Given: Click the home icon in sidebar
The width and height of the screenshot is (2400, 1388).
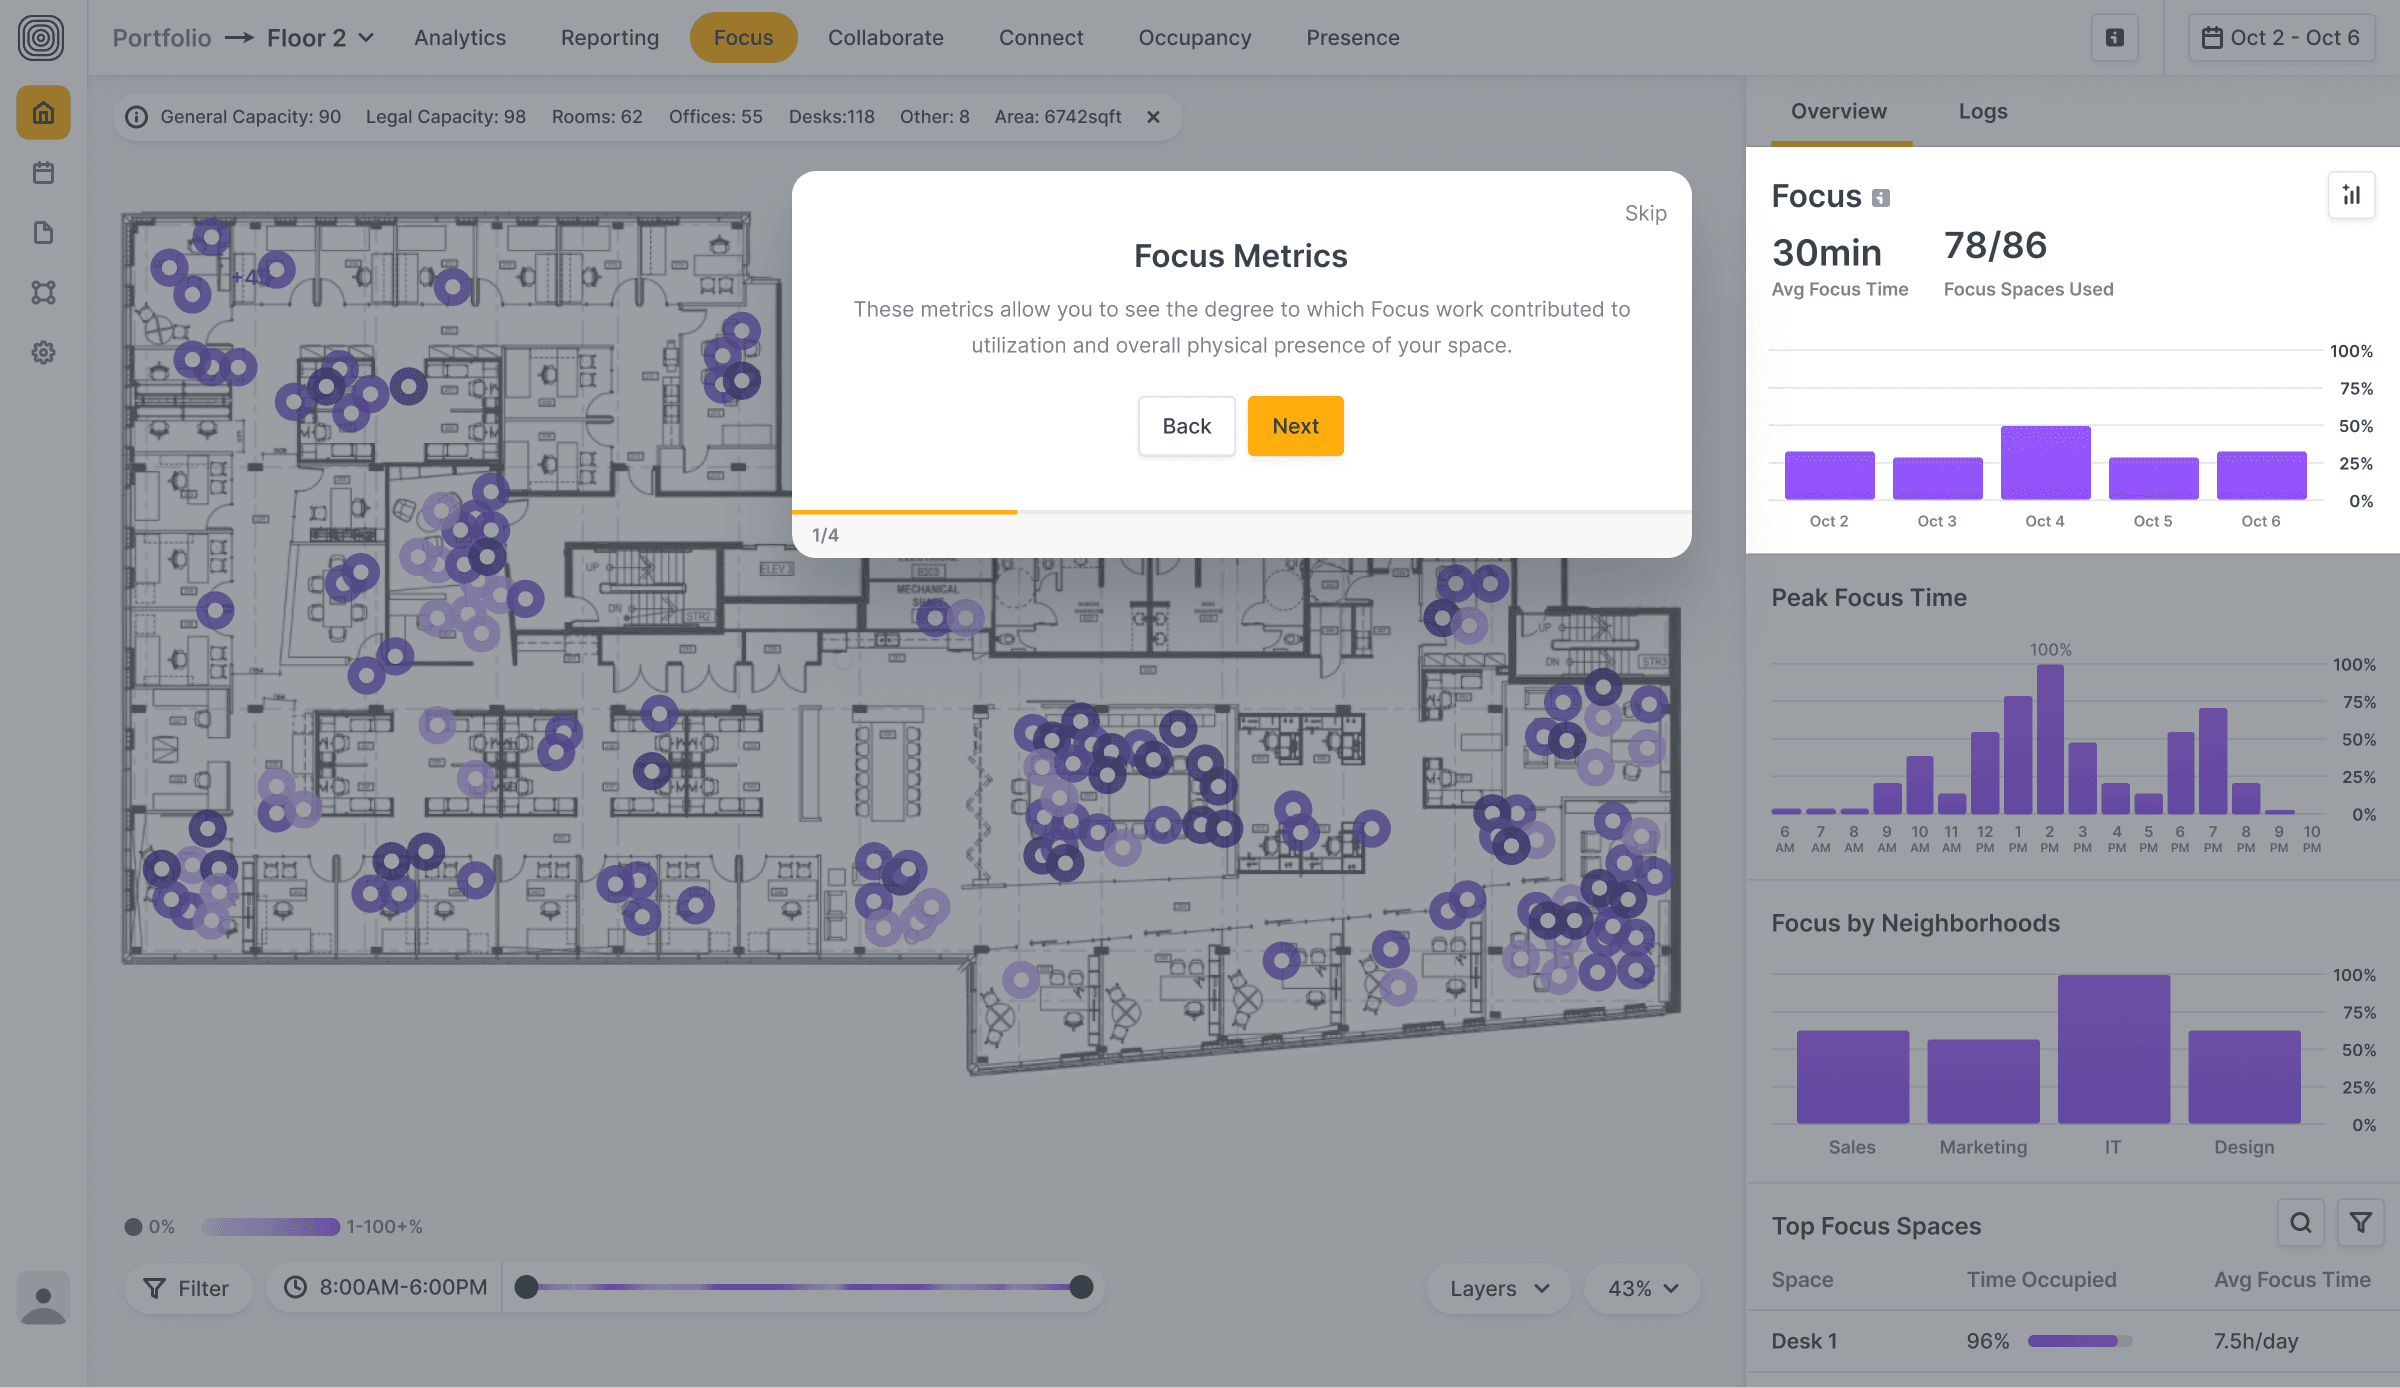Looking at the screenshot, I should pyautogui.click(x=43, y=113).
